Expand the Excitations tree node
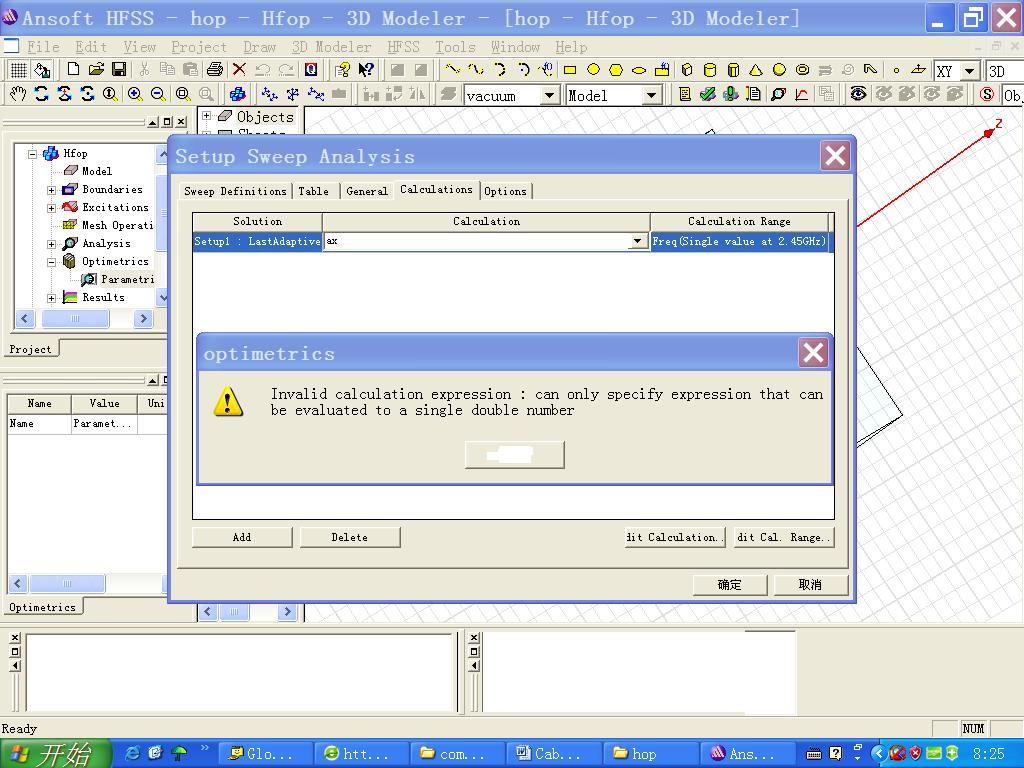The image size is (1024, 768). pos(52,208)
